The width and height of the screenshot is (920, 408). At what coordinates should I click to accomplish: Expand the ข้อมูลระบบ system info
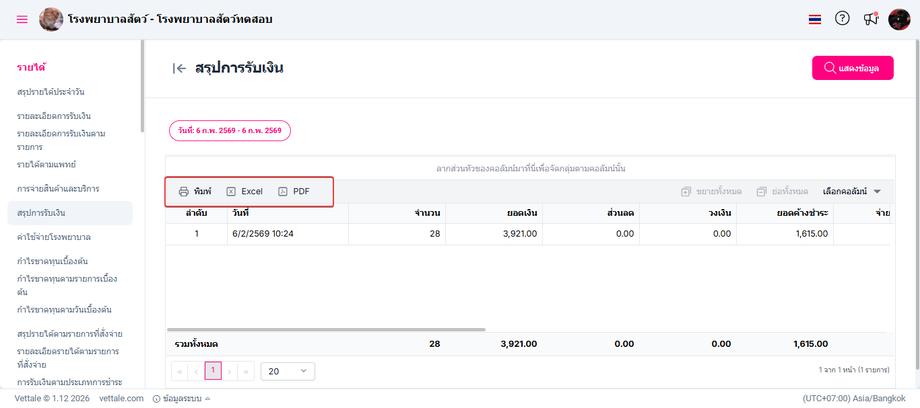(x=181, y=398)
